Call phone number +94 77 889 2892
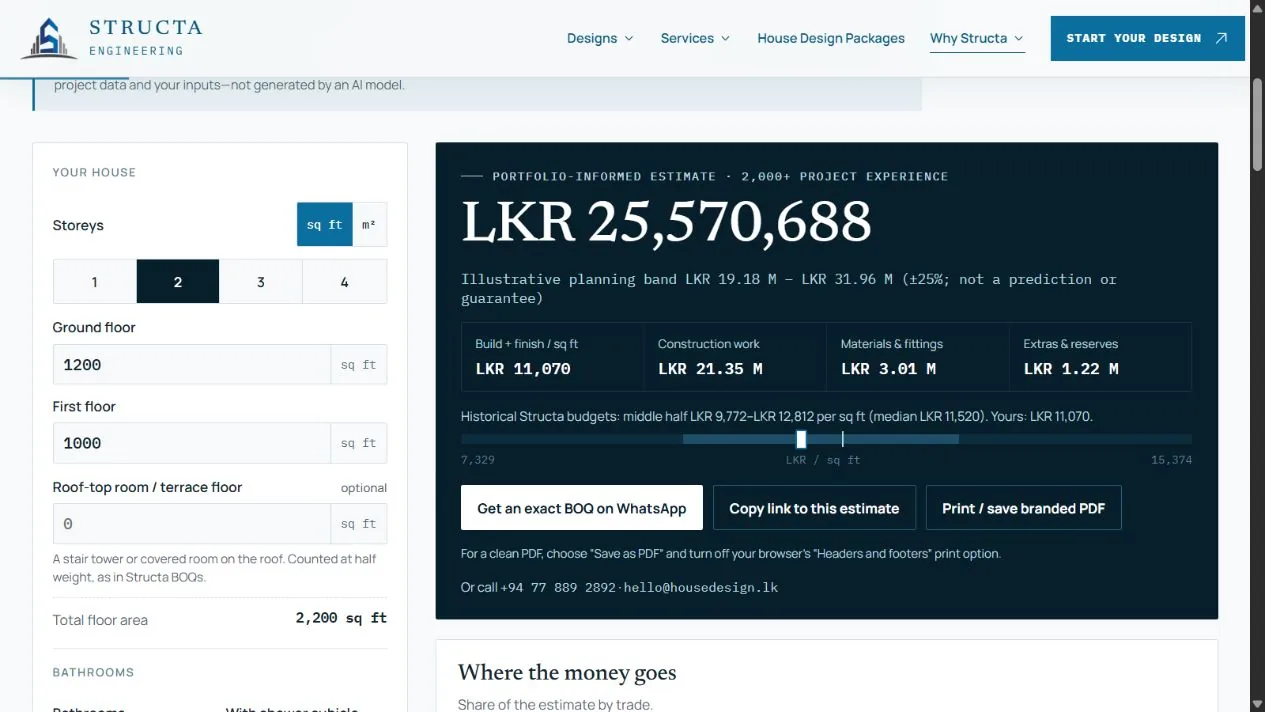 coord(558,587)
